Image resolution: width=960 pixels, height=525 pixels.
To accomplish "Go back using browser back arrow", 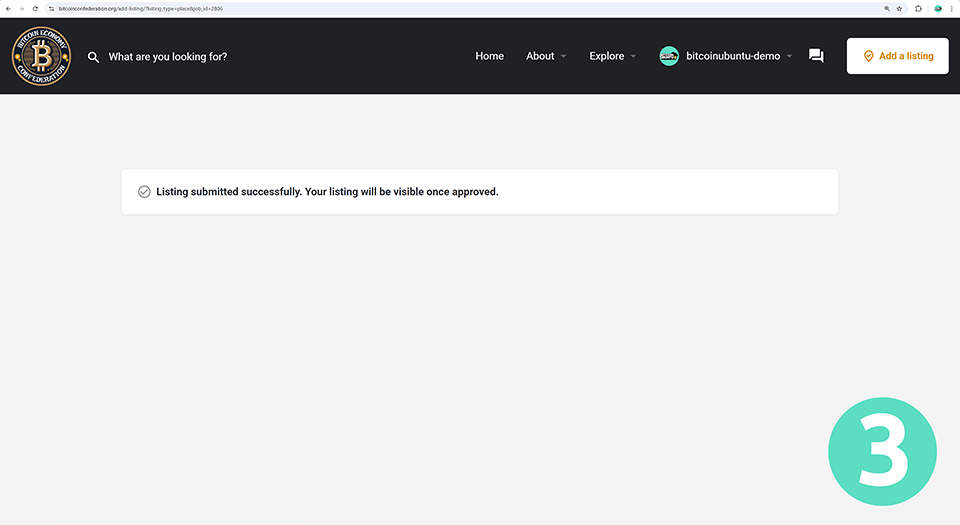I will [8, 8].
